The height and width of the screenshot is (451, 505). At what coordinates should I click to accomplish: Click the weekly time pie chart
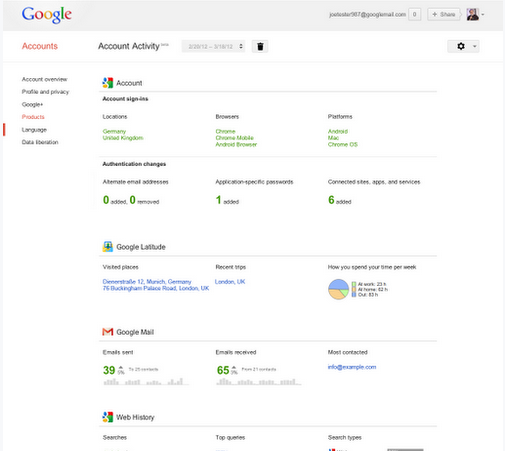[338, 289]
